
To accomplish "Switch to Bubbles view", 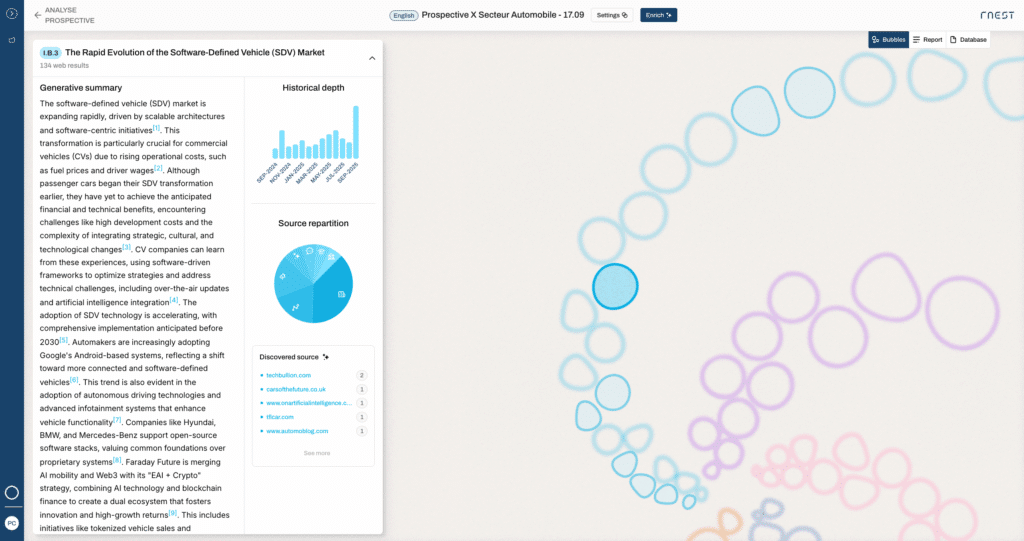I will [888, 40].
